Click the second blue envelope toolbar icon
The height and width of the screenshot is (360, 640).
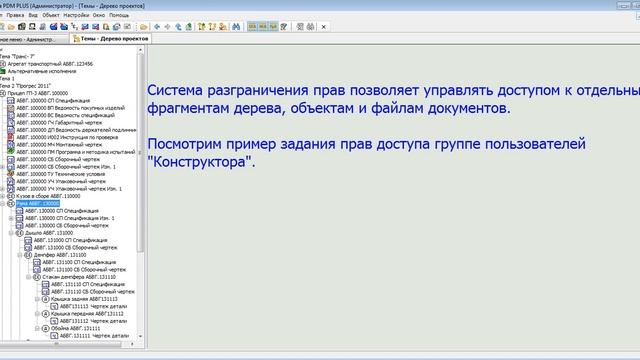[x=96, y=27]
